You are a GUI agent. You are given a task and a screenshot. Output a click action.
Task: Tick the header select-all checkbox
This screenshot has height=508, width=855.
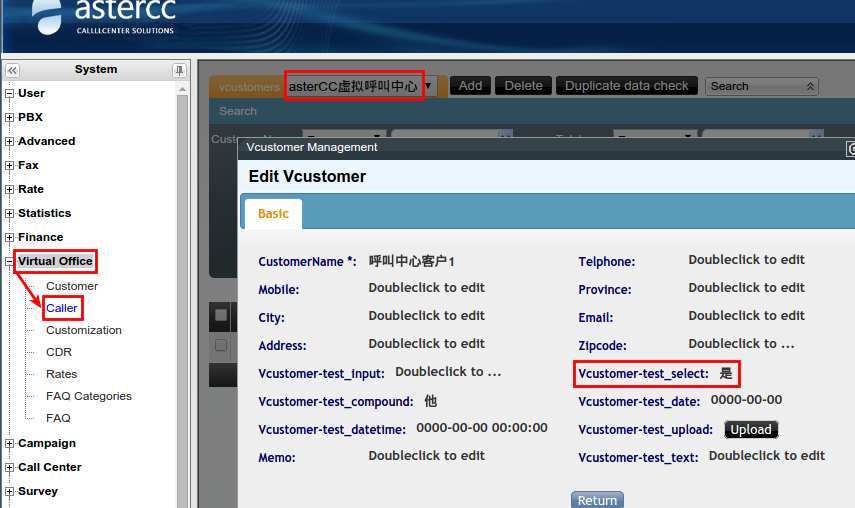[x=221, y=315]
